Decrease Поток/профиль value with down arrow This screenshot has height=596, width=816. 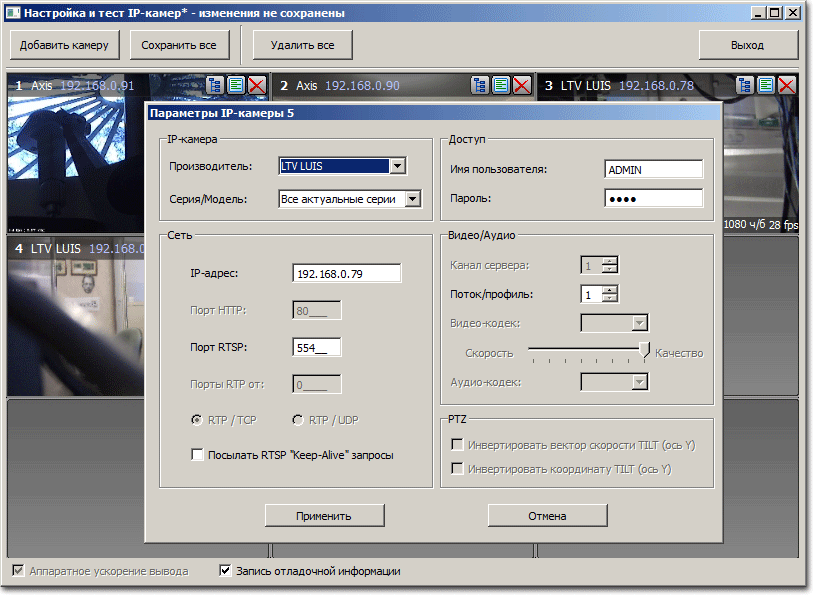pyautogui.click(x=609, y=298)
